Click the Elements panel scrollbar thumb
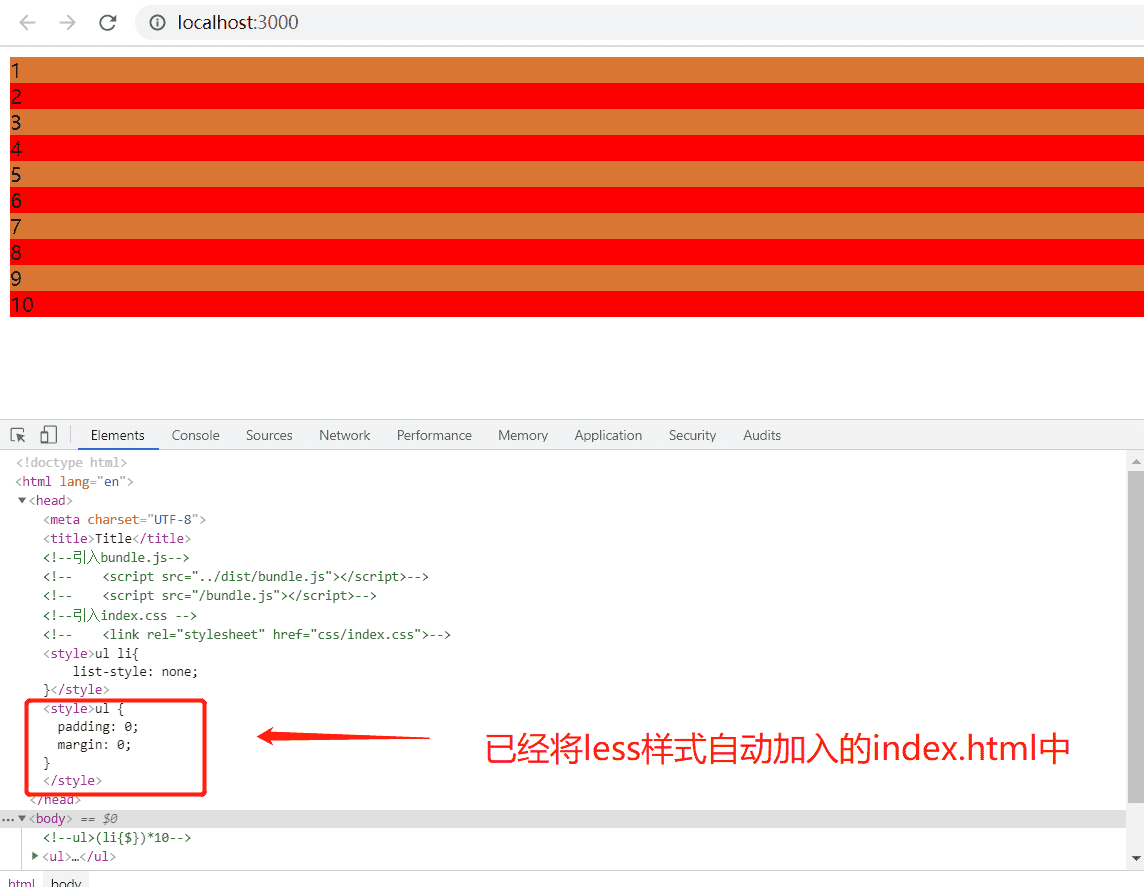 (x=1136, y=637)
